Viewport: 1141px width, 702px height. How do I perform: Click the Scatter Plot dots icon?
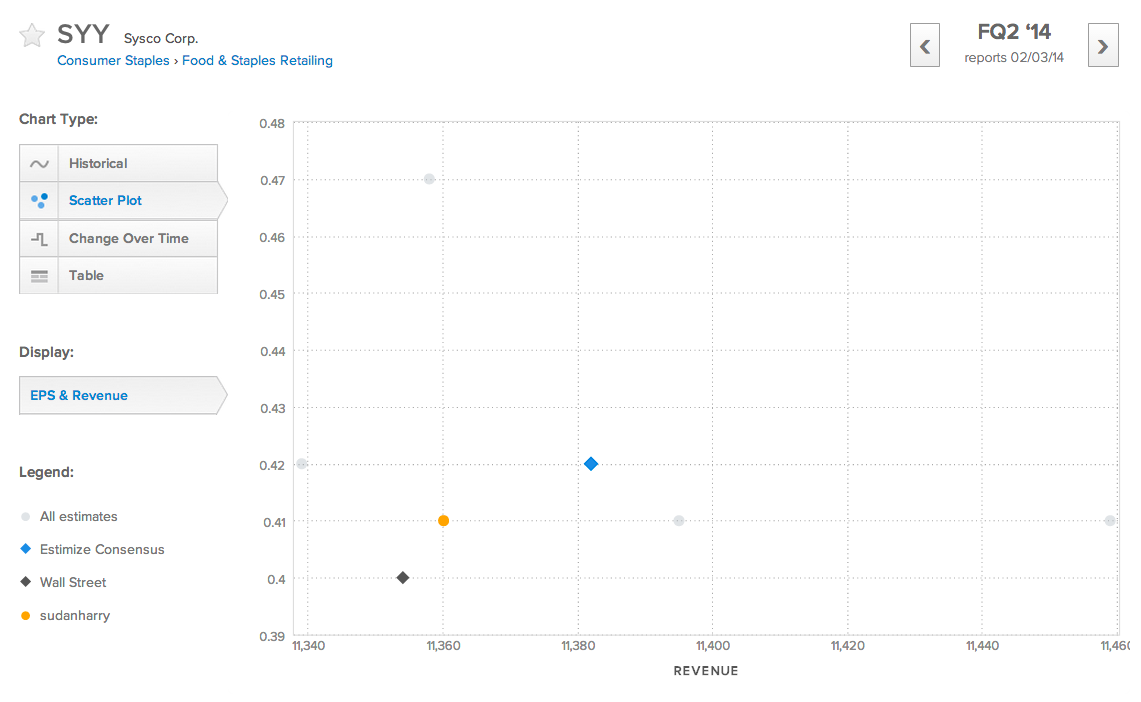point(39,200)
